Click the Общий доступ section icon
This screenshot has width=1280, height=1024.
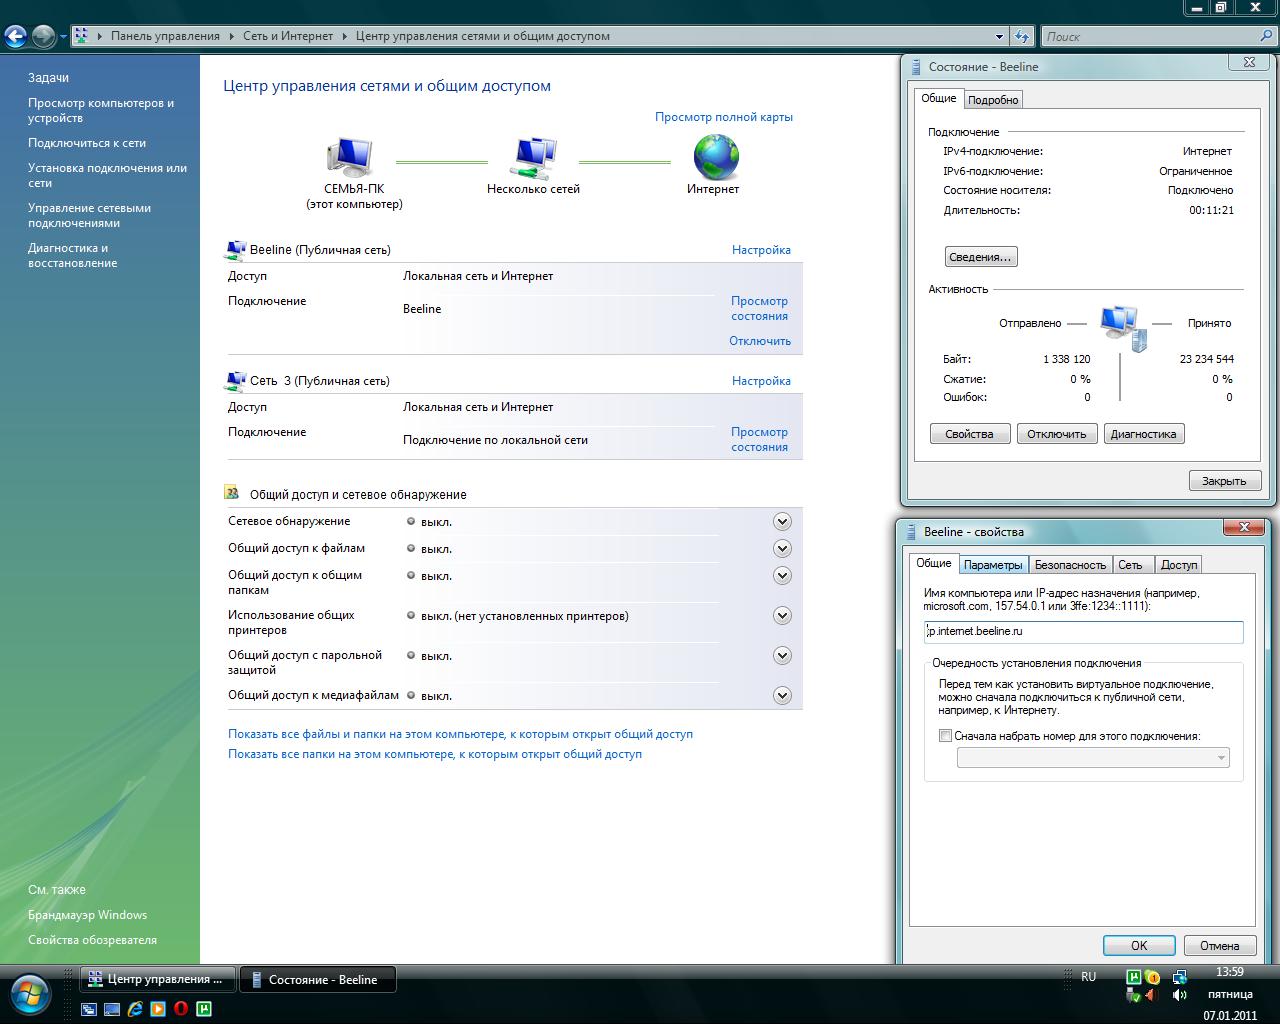coord(232,493)
